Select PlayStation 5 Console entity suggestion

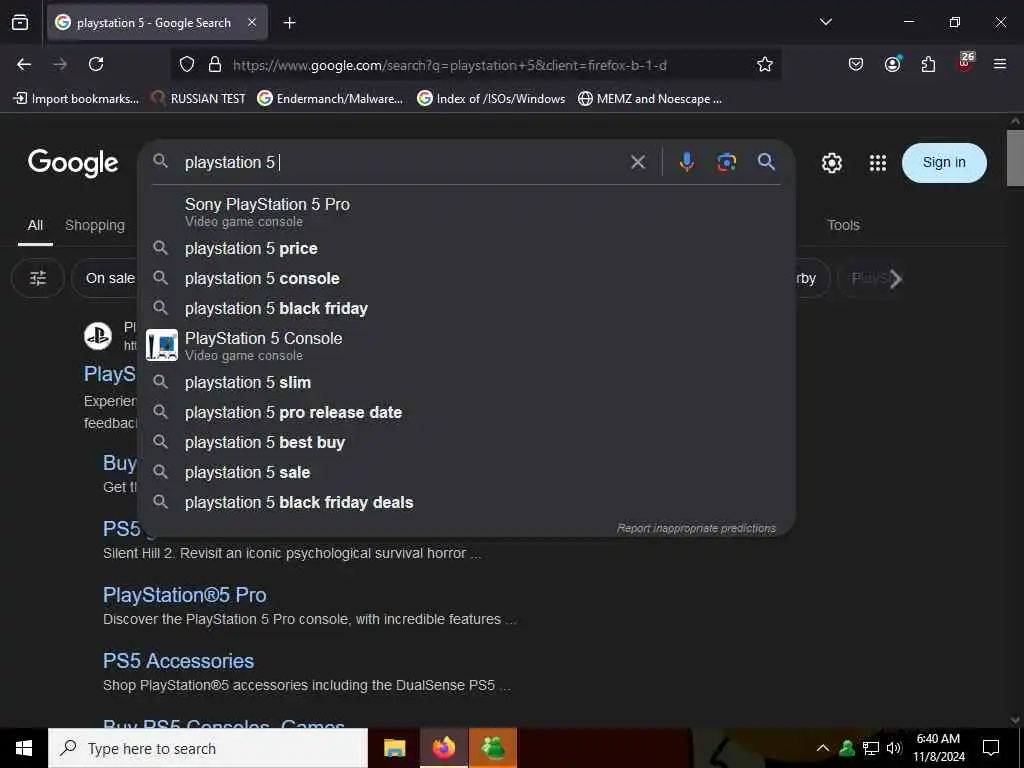pyautogui.click(x=466, y=345)
